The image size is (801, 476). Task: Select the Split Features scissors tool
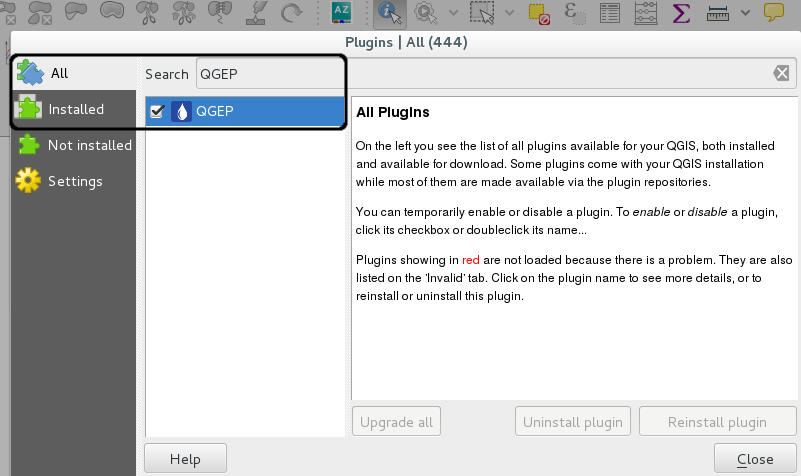148,12
